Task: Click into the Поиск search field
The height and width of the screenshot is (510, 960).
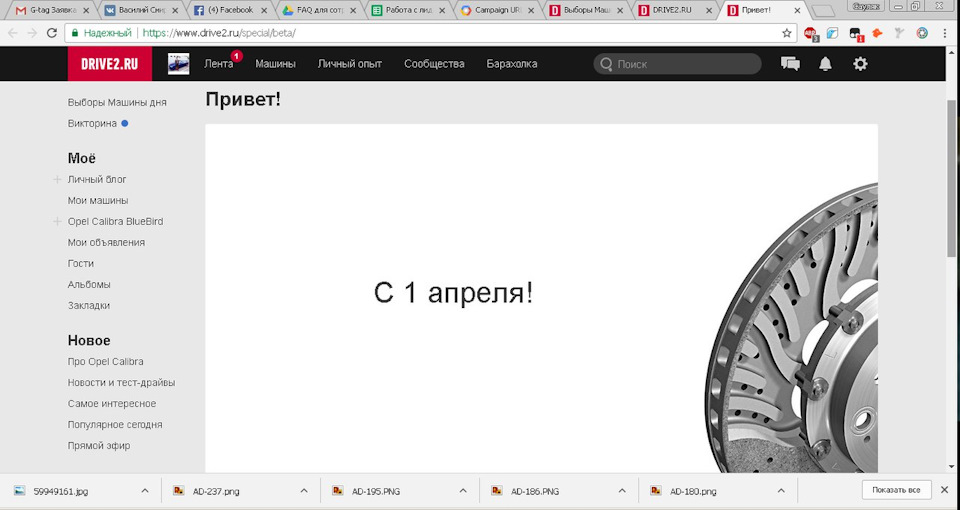Action: (x=677, y=64)
